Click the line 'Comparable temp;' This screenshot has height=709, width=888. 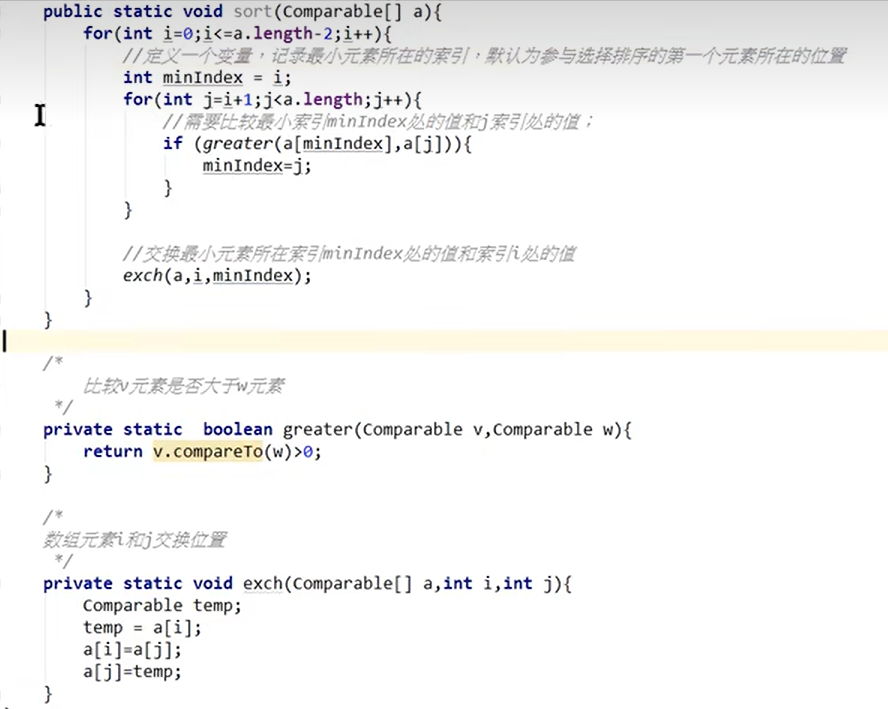coord(163,606)
